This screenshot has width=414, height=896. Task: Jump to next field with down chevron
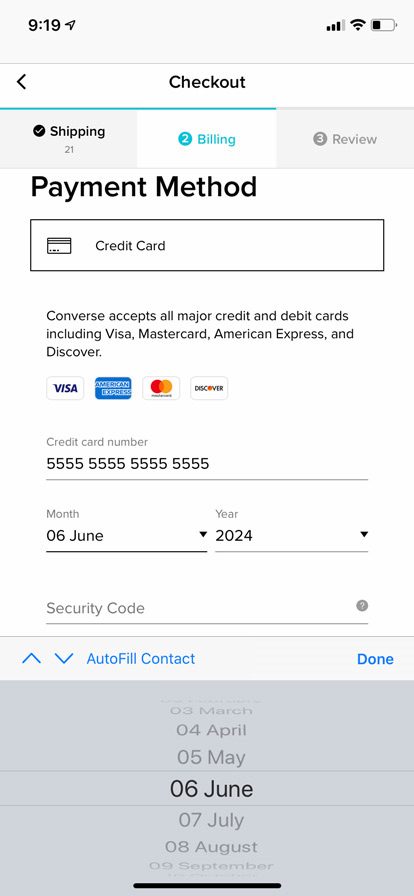(64, 659)
